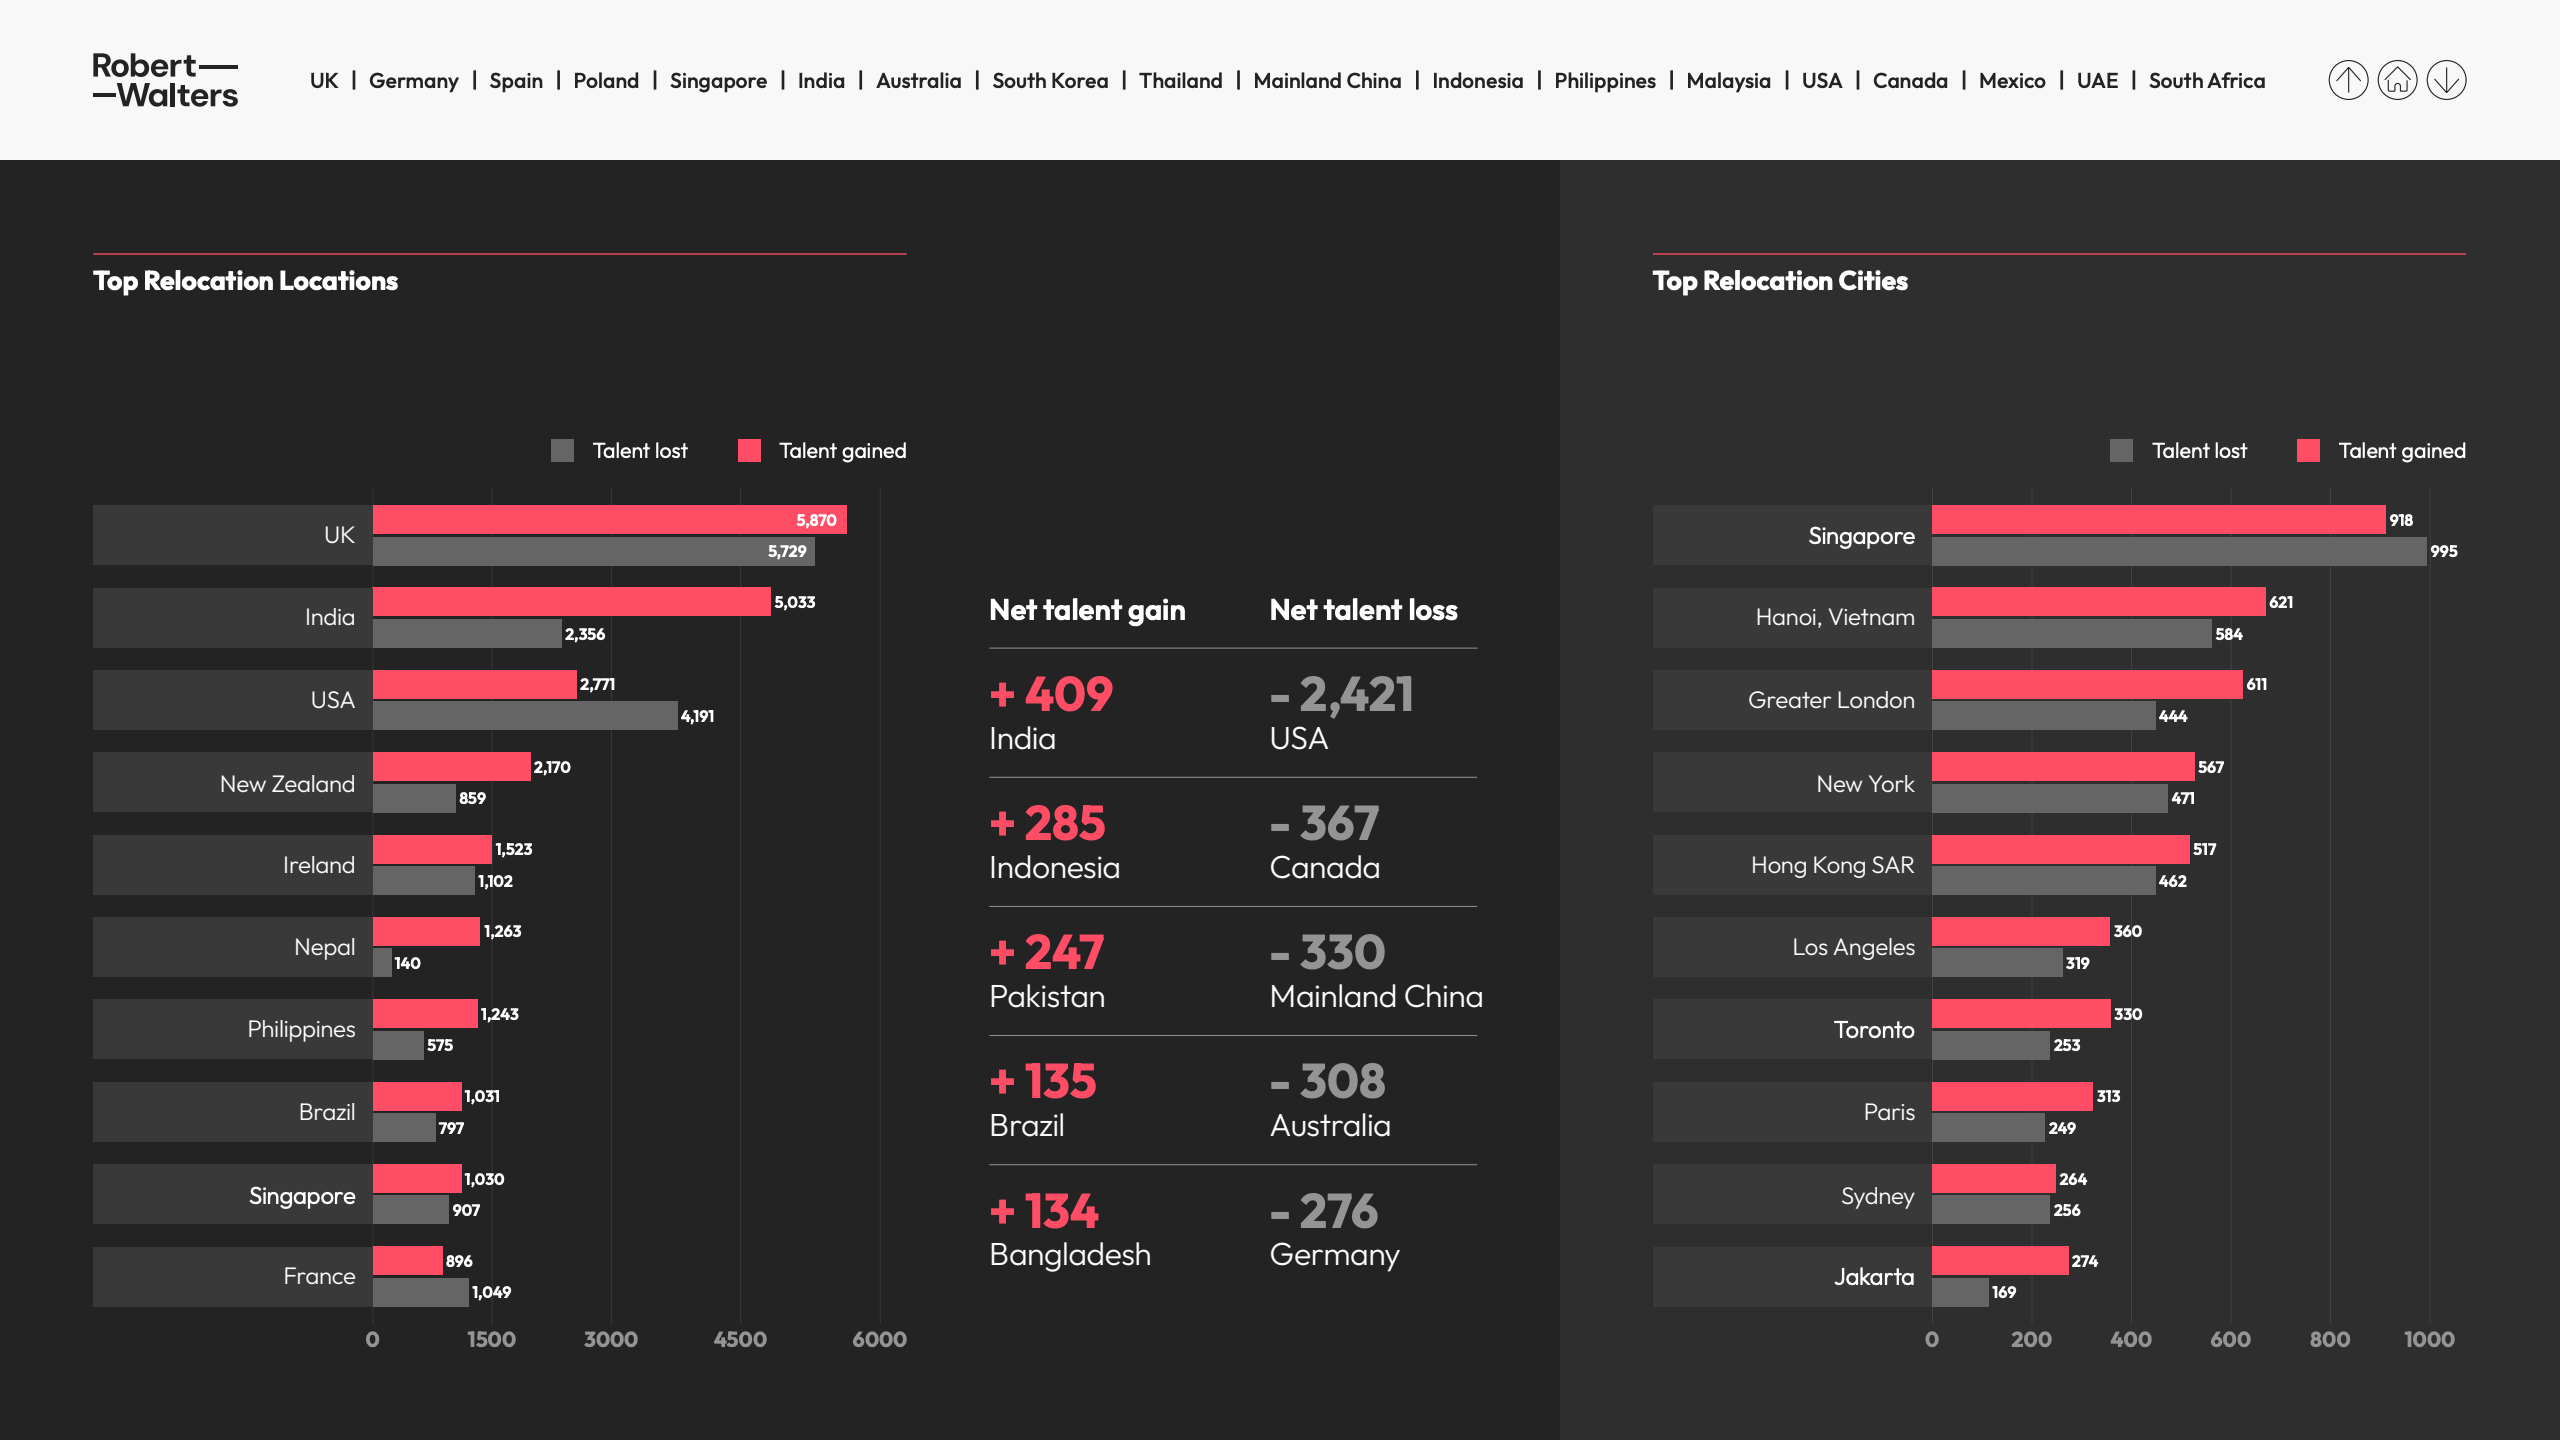This screenshot has height=1440, width=2560.
Task: Click Talent lost swatch in Cities legend
Action: tap(2121, 451)
